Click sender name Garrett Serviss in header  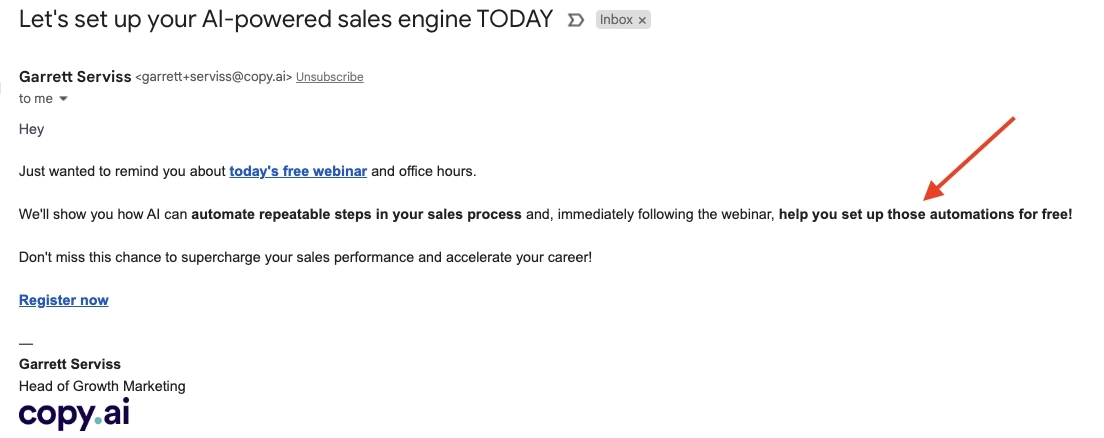pos(75,76)
